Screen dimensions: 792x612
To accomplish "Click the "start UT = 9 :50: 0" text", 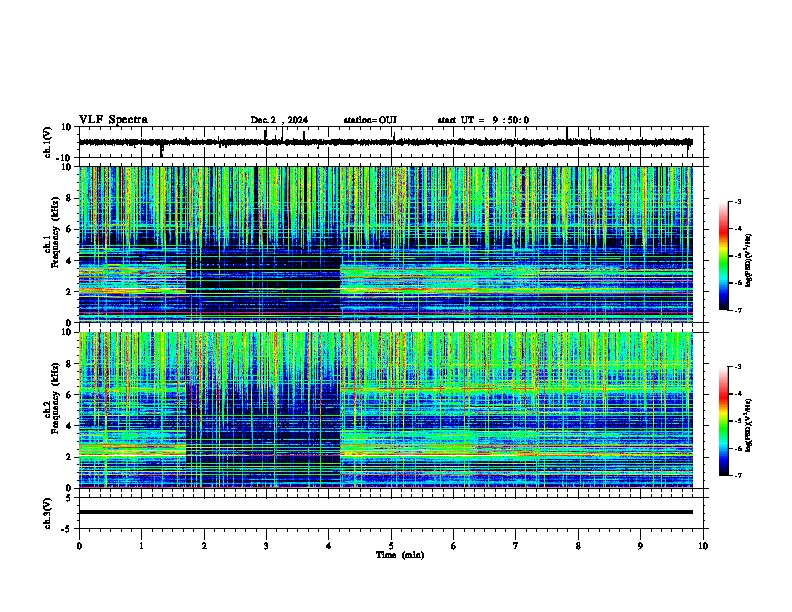I will click(x=483, y=120).
